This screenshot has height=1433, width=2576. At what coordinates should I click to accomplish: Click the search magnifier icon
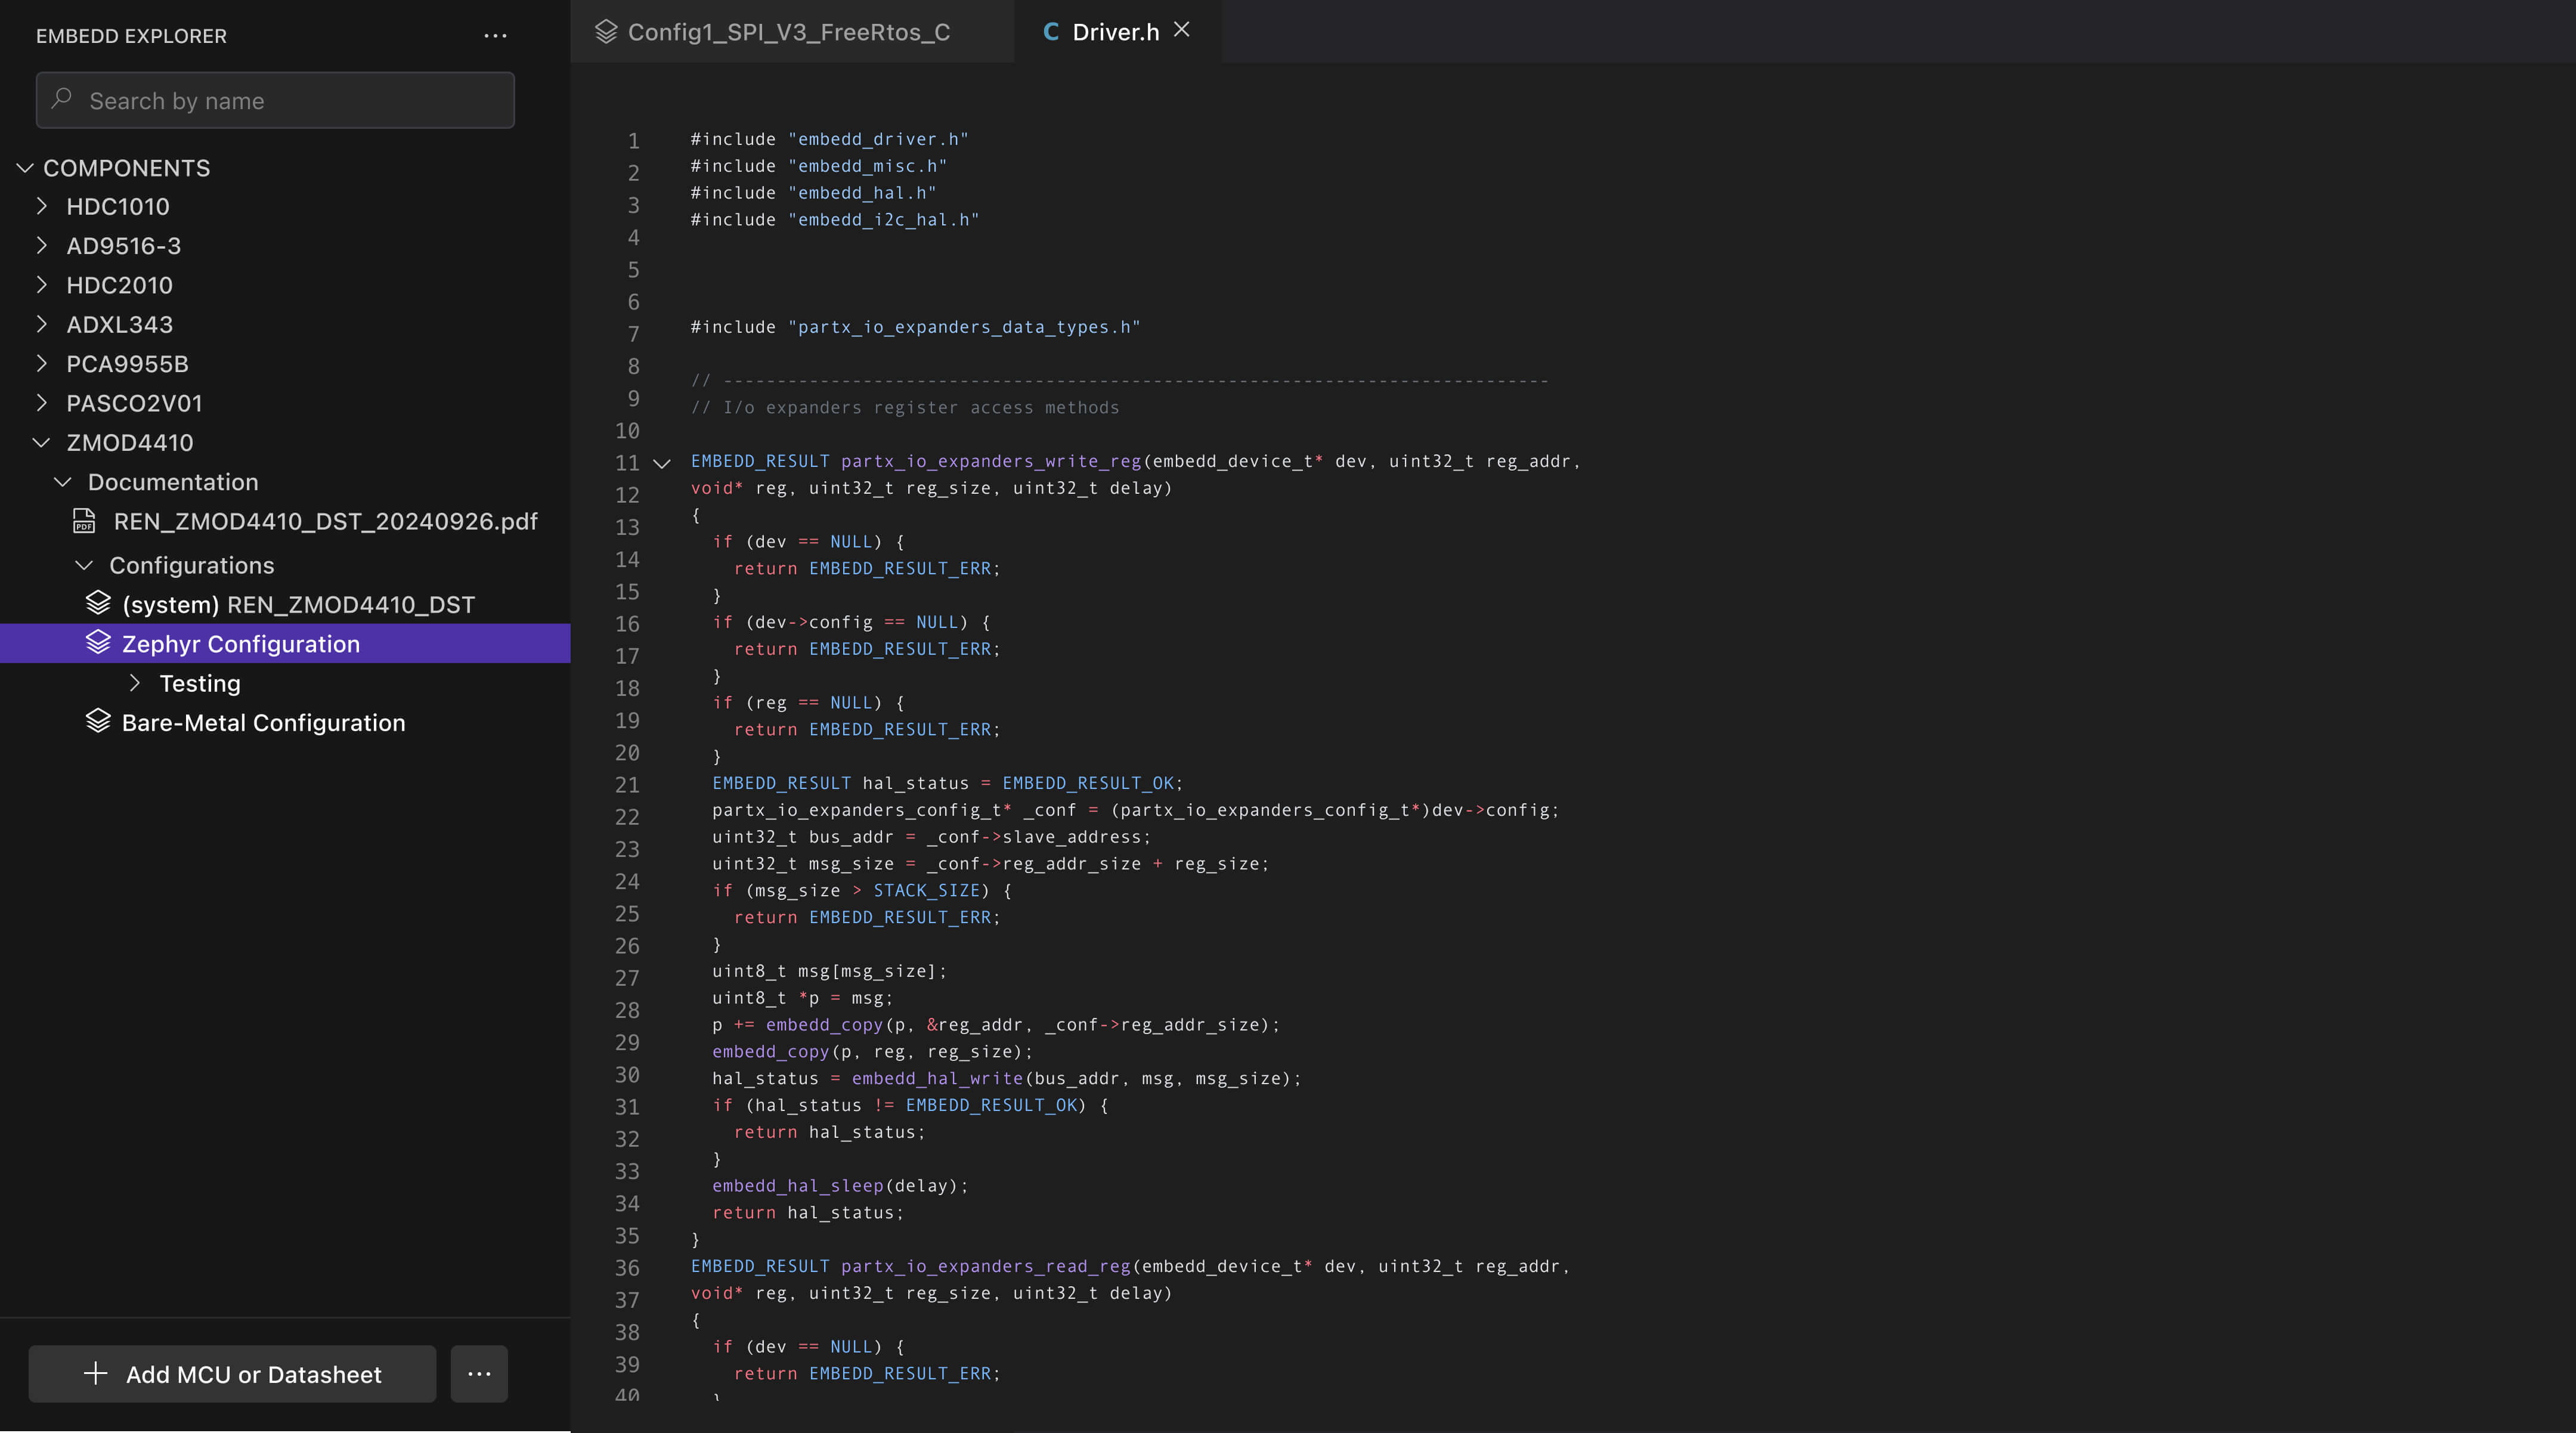(x=62, y=99)
